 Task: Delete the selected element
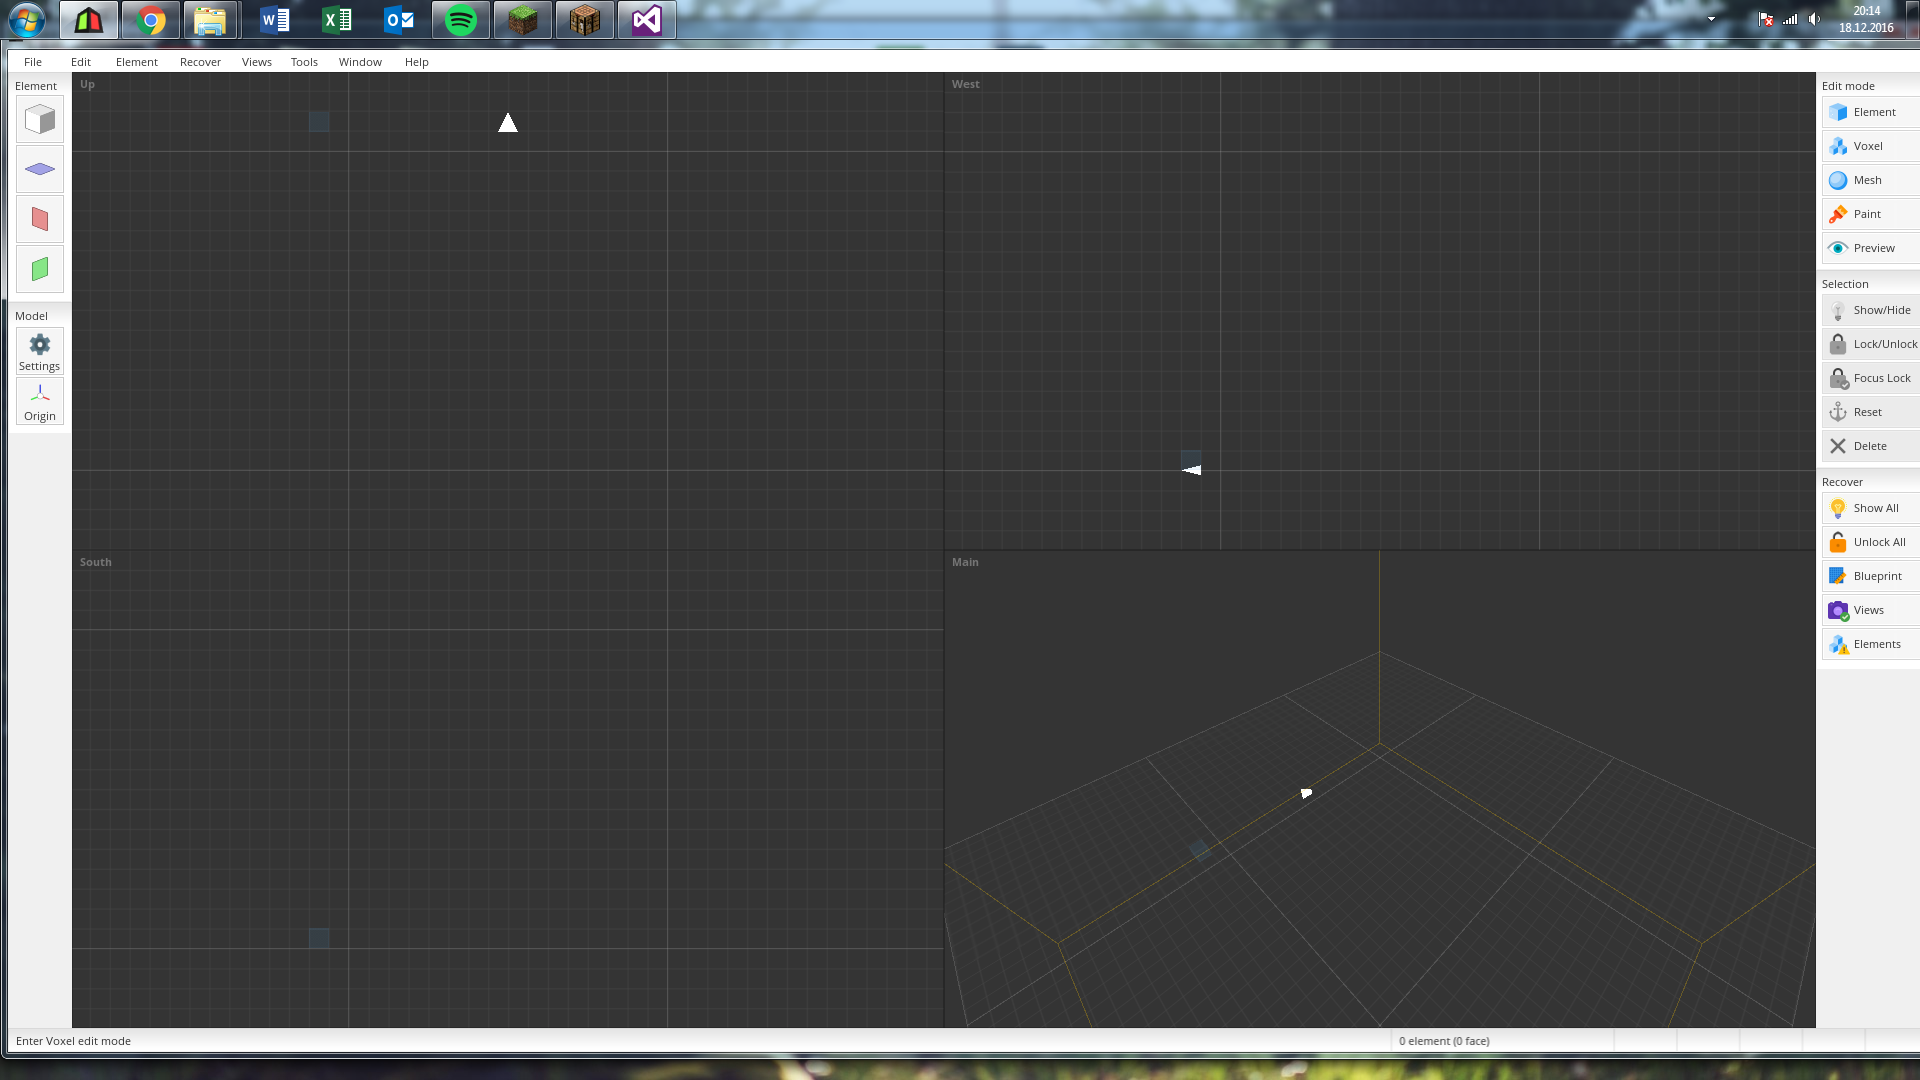pos(1869,446)
